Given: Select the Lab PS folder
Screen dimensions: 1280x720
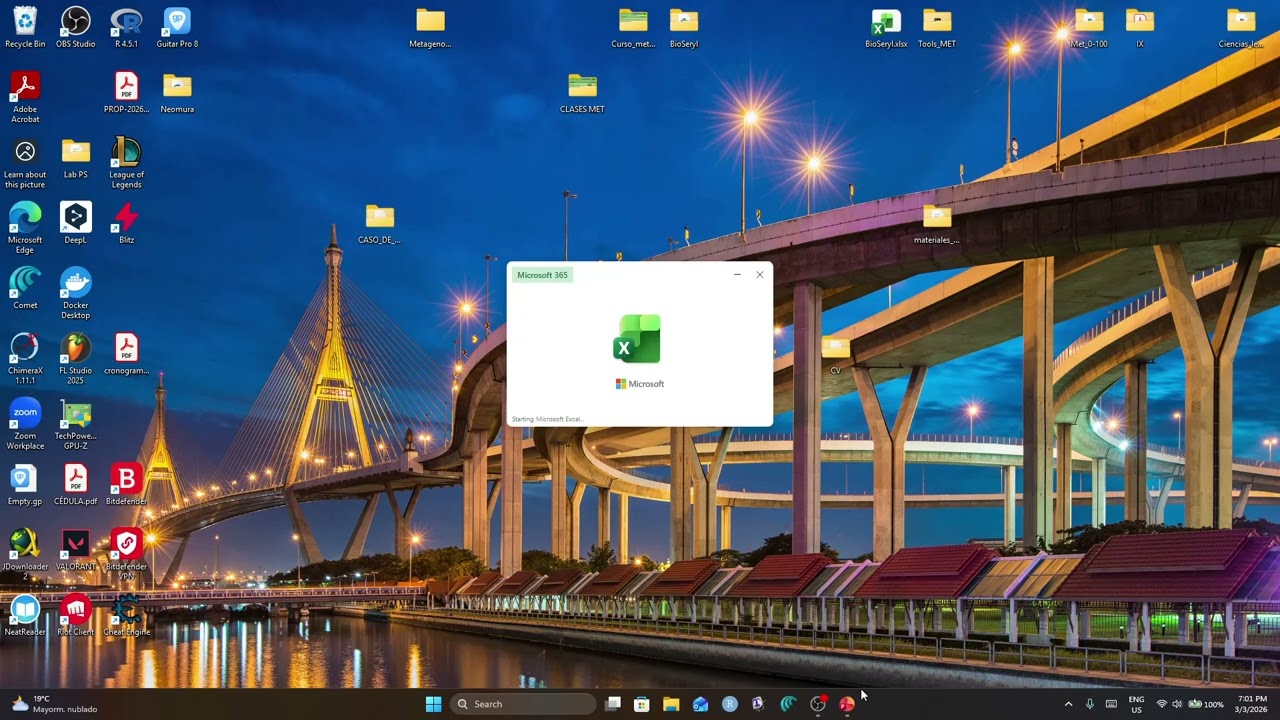Looking at the screenshot, I should coord(76,158).
